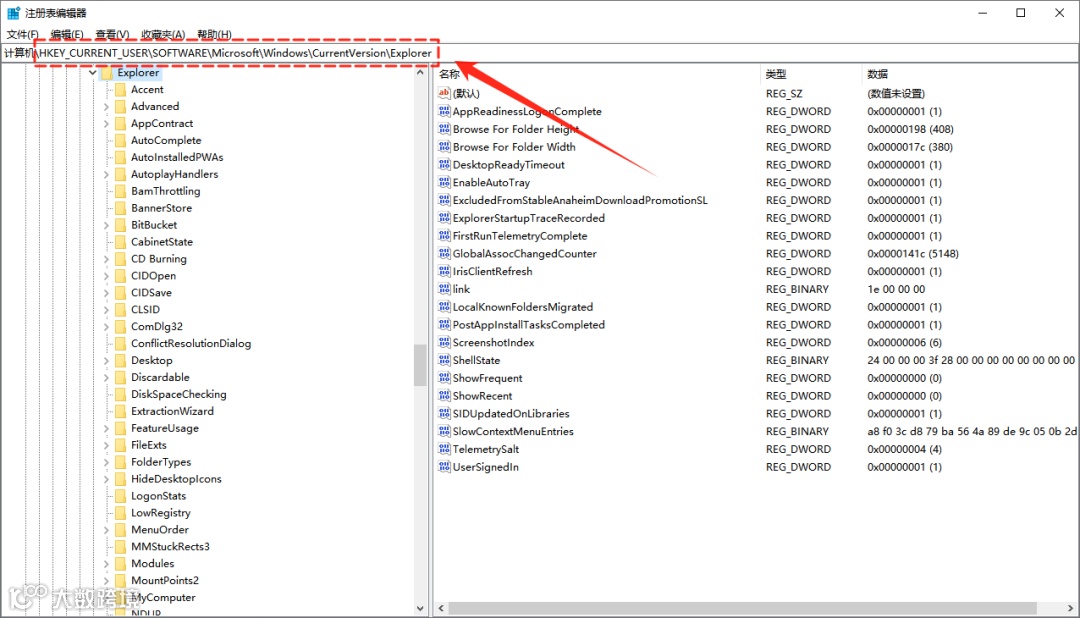The height and width of the screenshot is (618, 1080).
Task: Select the LogonStats key
Action: (158, 496)
